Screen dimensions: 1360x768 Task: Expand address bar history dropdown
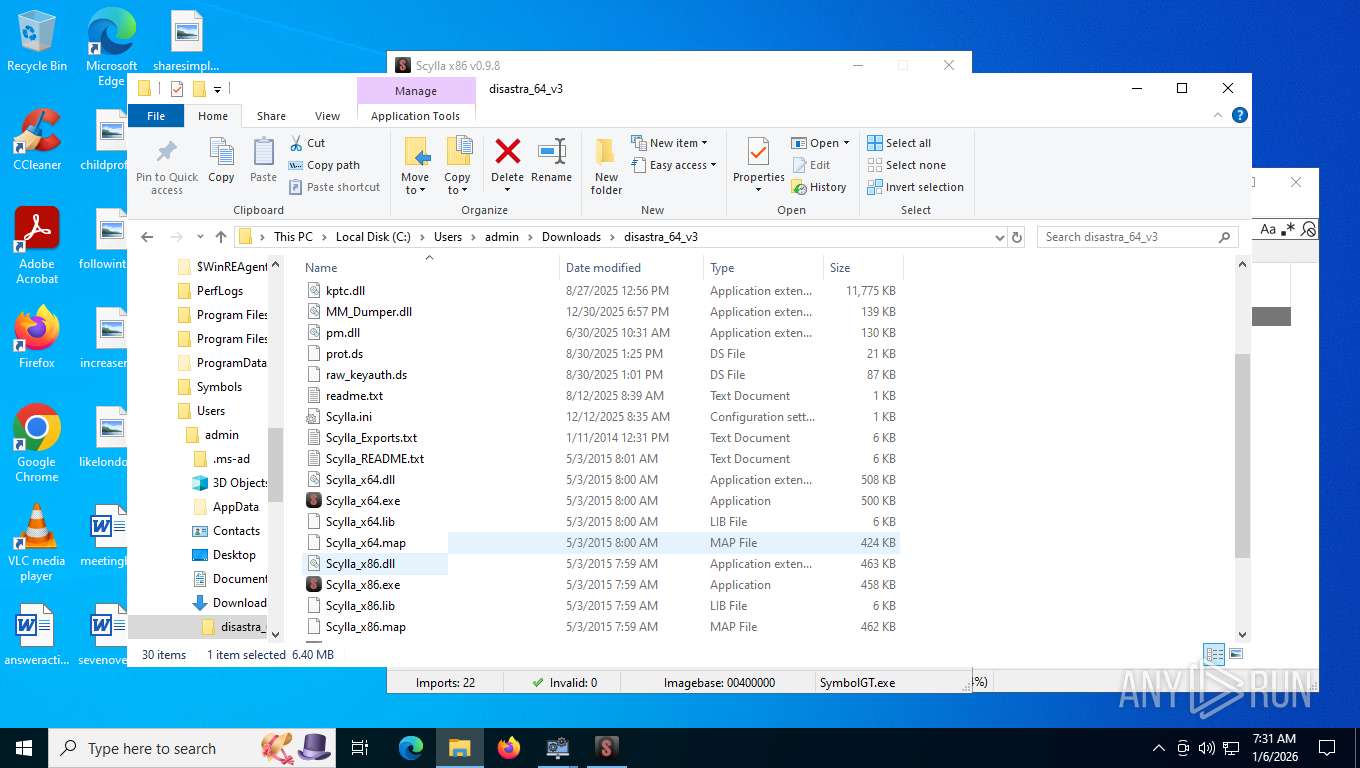coord(999,237)
